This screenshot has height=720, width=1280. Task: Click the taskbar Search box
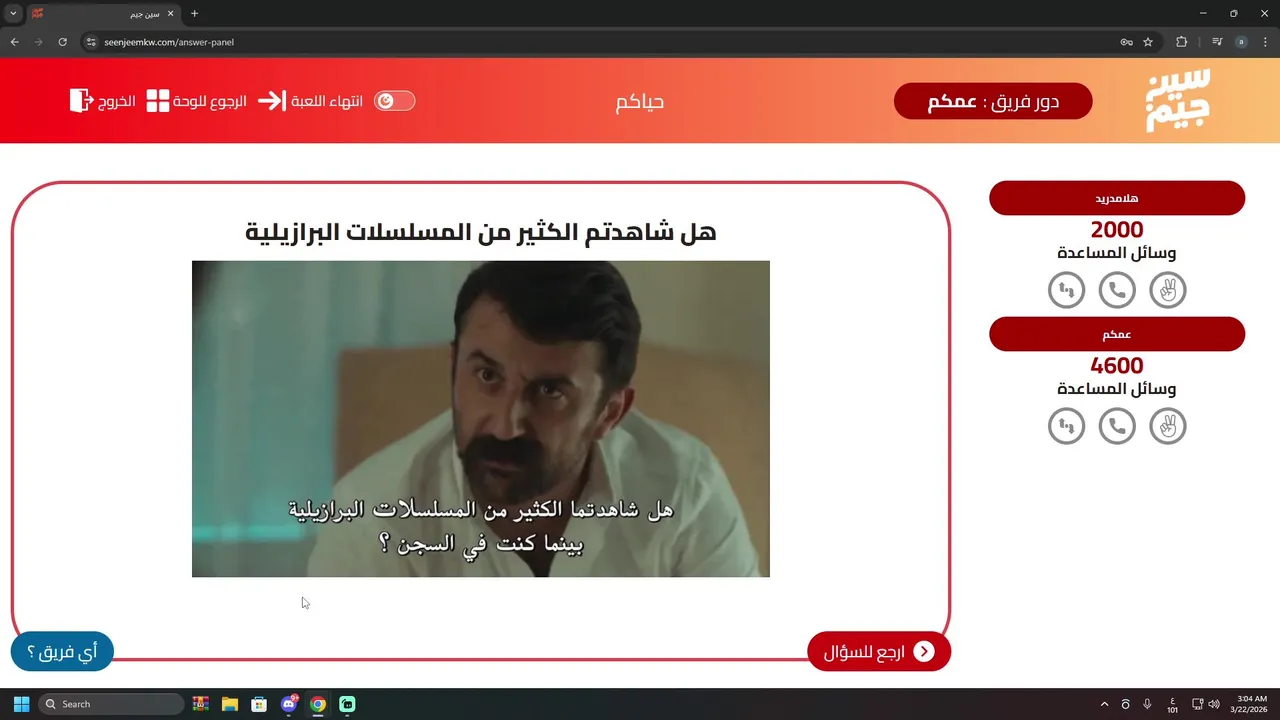coord(111,704)
